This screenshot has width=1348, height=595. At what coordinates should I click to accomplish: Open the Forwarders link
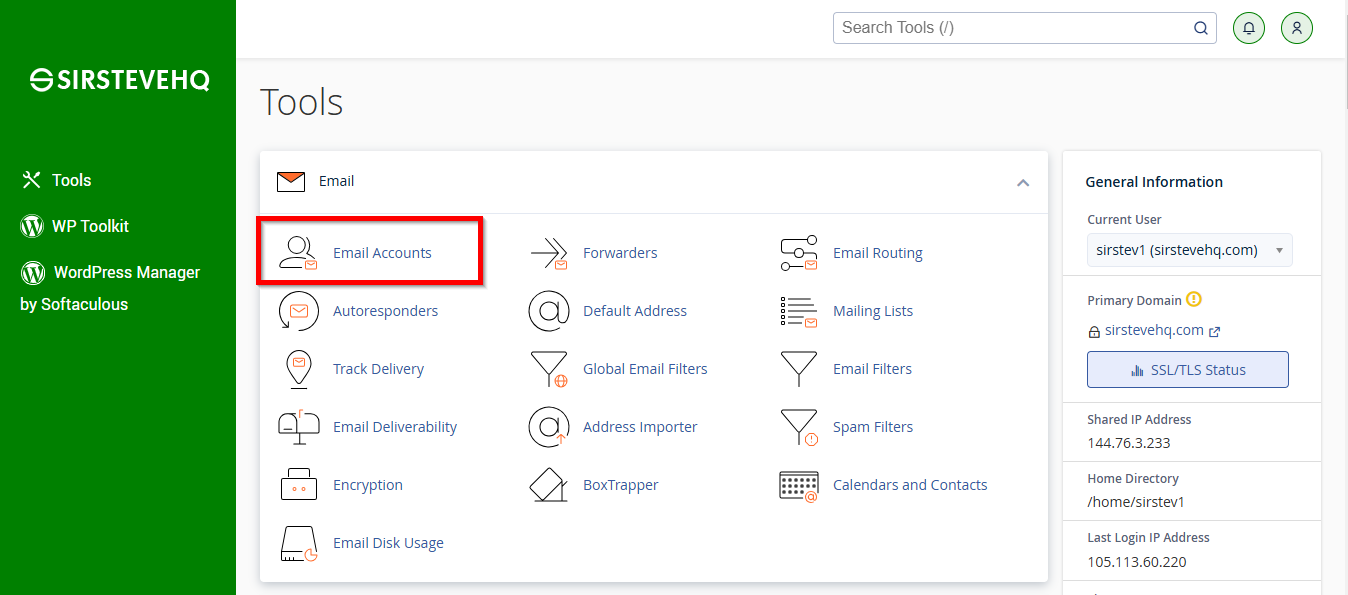point(620,253)
